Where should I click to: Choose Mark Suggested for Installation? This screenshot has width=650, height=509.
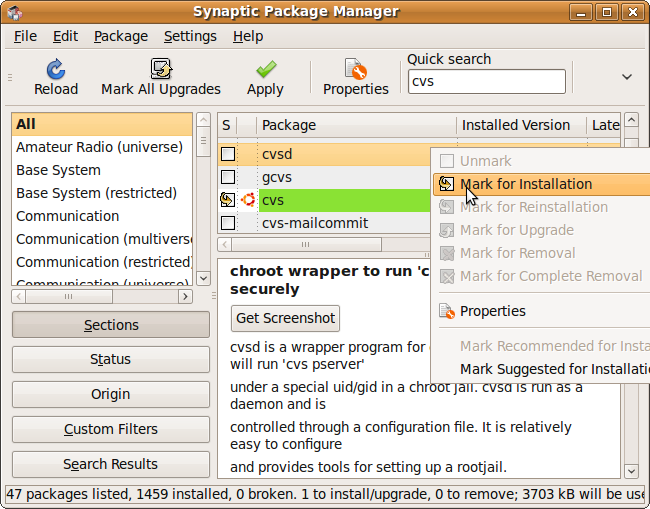coord(541,369)
